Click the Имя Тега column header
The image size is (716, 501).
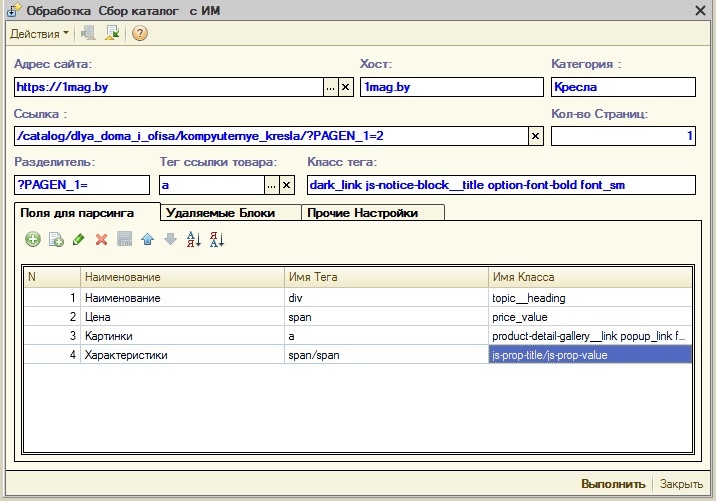tap(386, 277)
